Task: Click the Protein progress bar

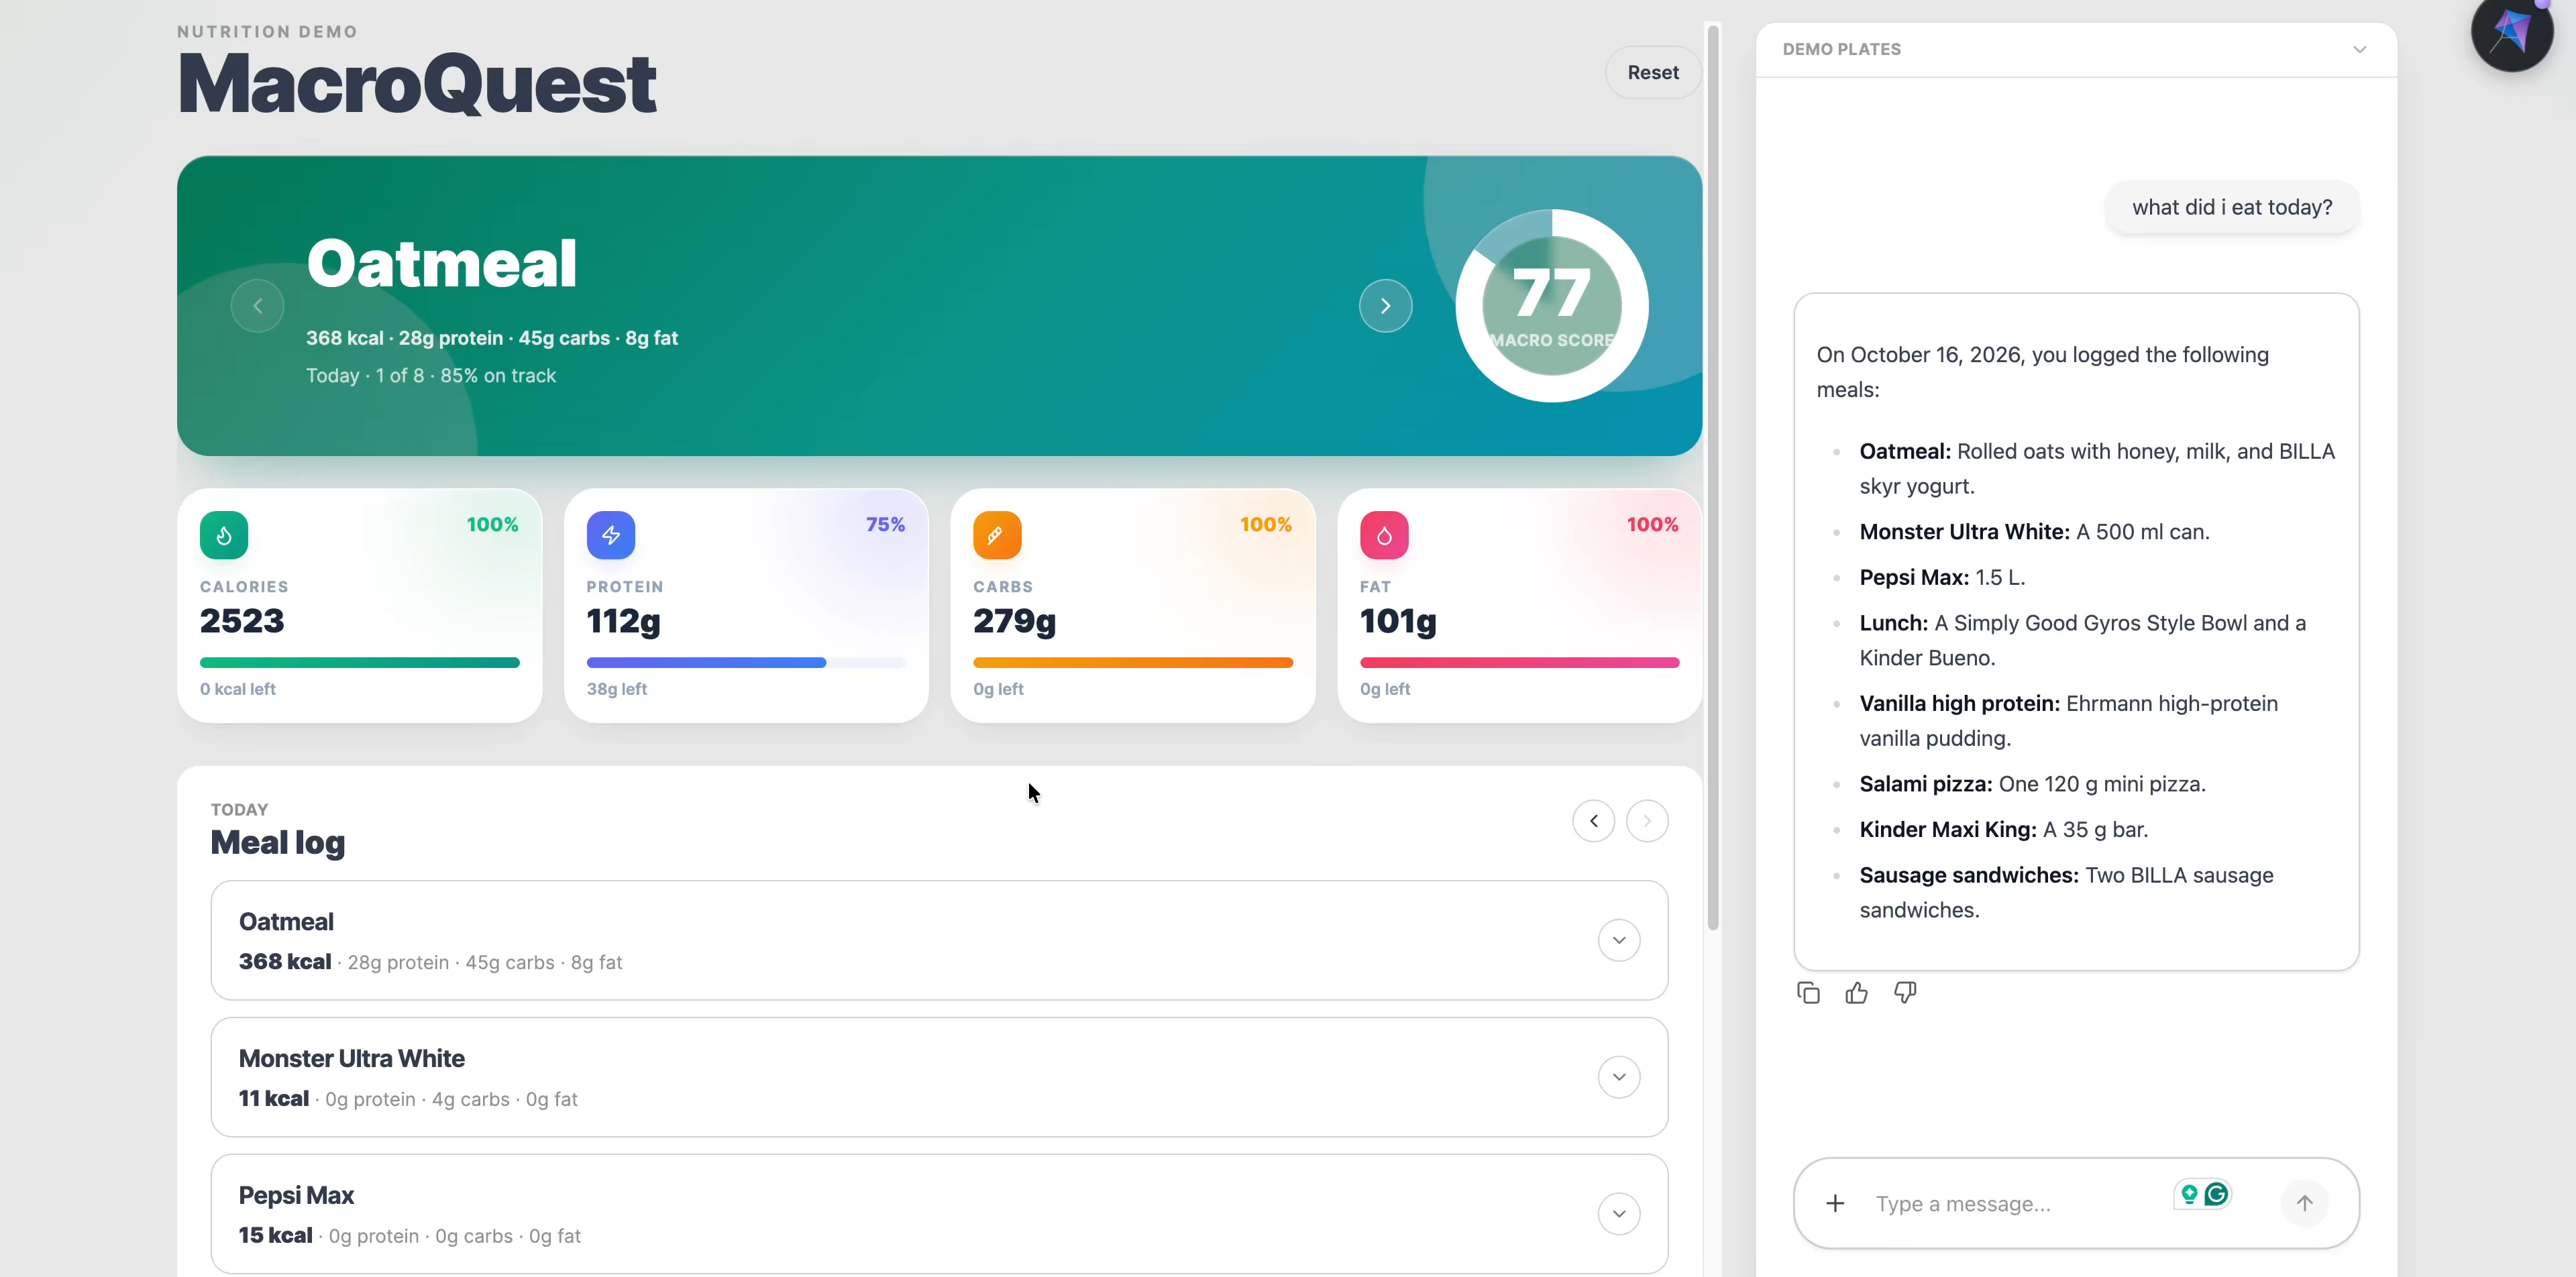Action: pyautogui.click(x=746, y=662)
